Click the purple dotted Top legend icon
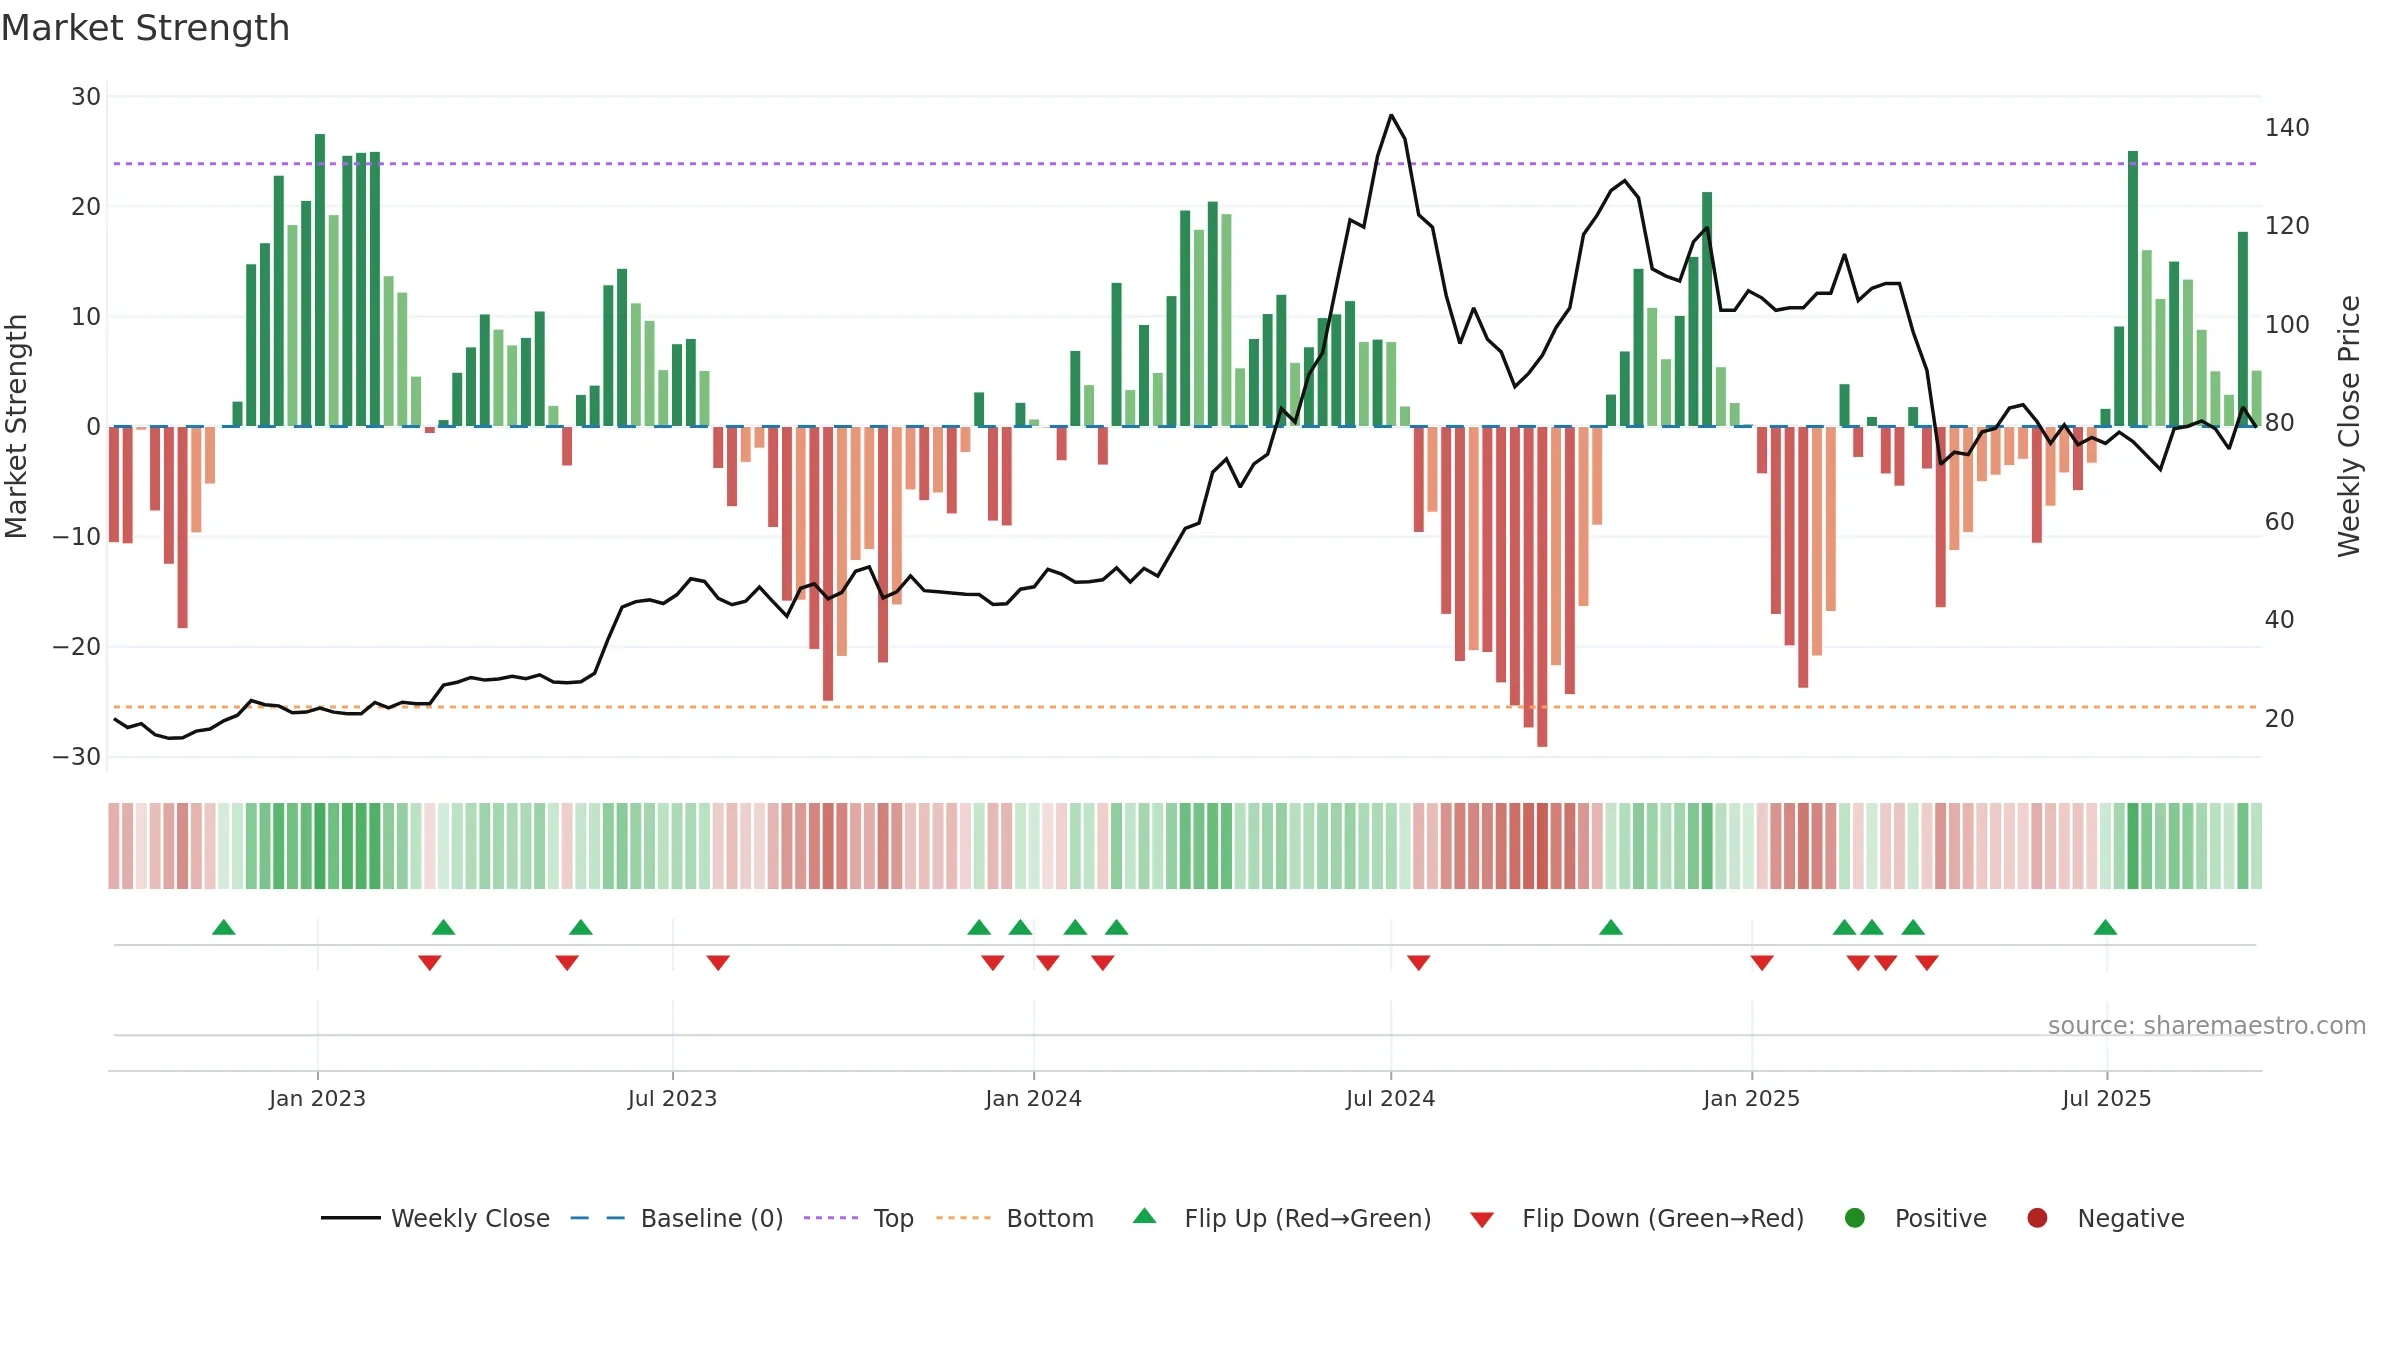The image size is (2400, 1350). 831,1218
